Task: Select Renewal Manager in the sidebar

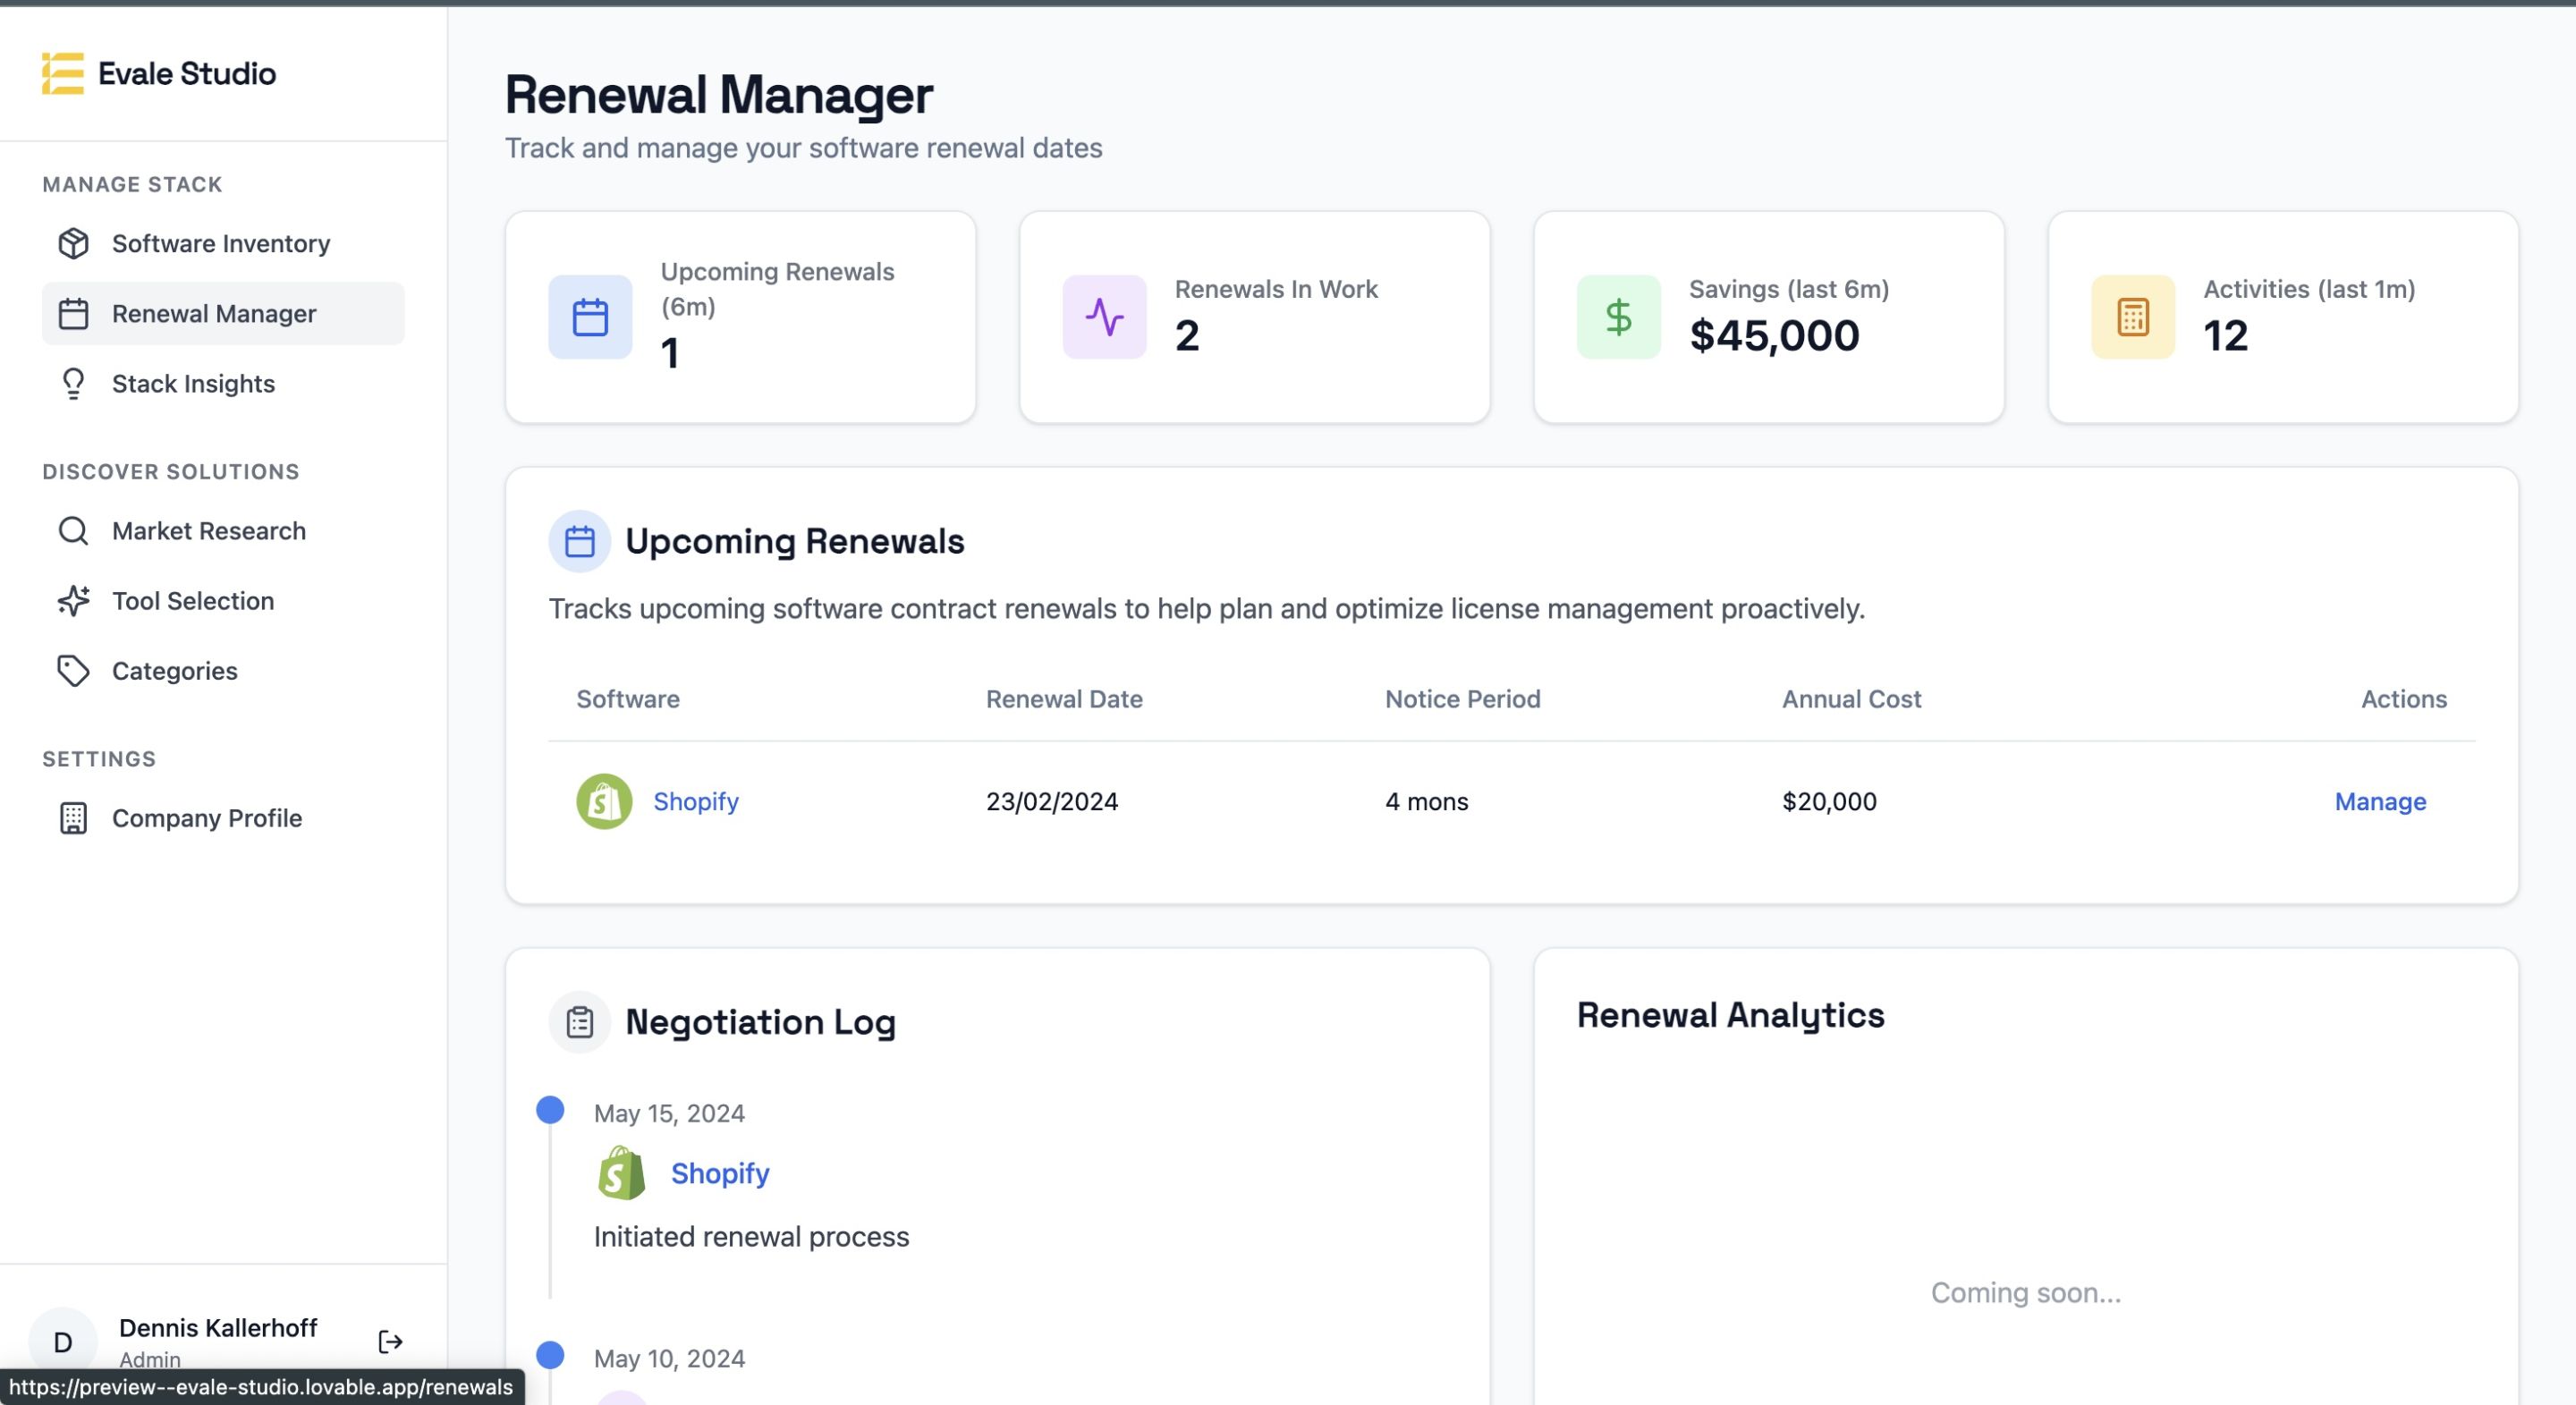Action: [x=214, y=313]
